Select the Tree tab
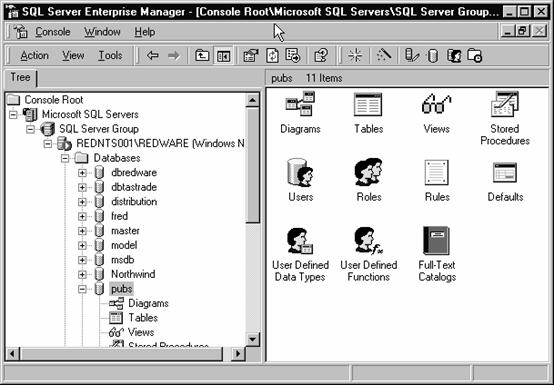 (20, 78)
